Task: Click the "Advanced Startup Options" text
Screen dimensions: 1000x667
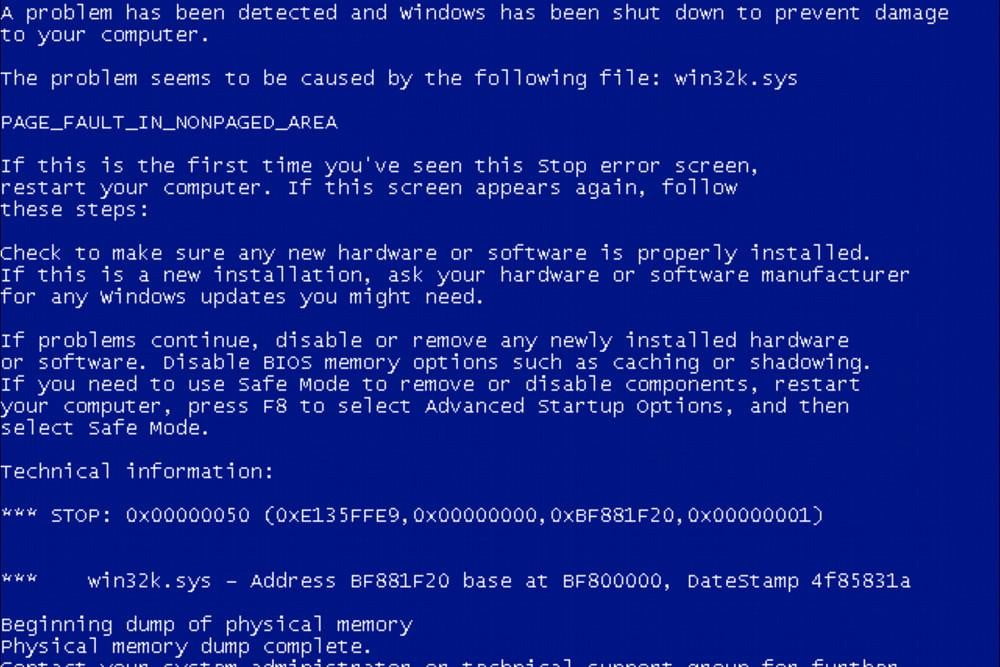Action: [573, 406]
